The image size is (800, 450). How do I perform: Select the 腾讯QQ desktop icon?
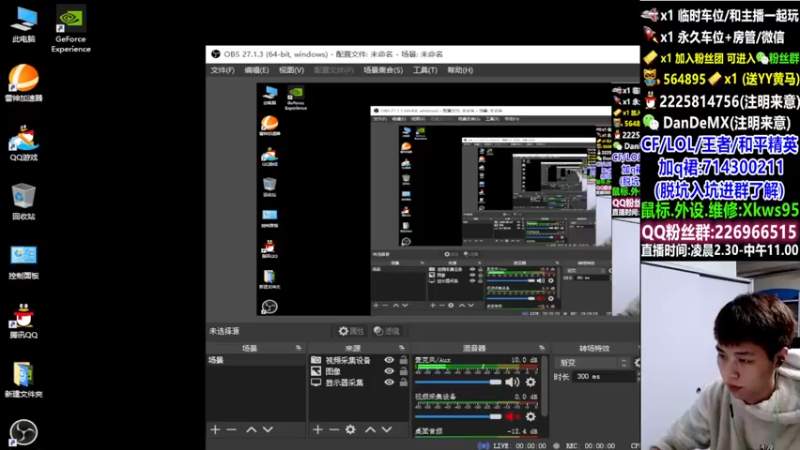(23, 320)
